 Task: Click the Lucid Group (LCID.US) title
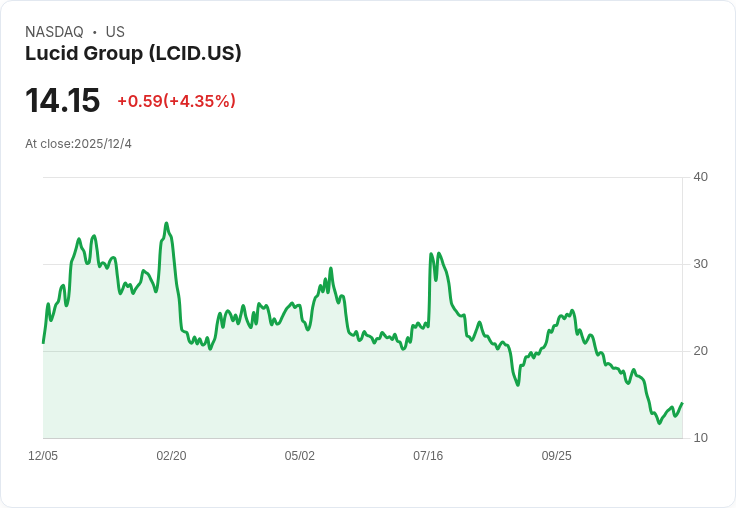click(x=133, y=54)
